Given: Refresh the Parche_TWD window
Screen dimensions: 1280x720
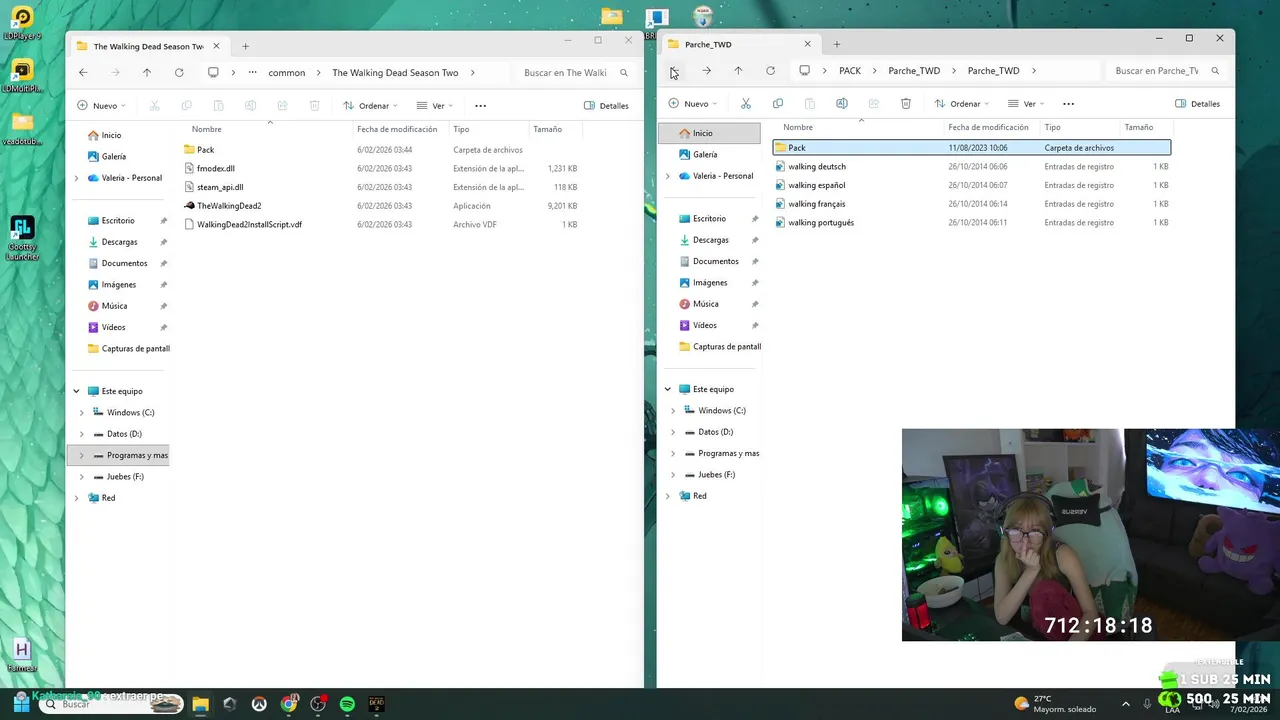Looking at the screenshot, I should pyautogui.click(x=770, y=70).
